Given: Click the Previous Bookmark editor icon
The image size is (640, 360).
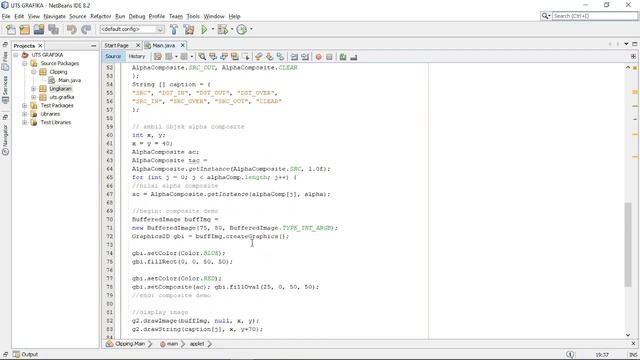Looking at the screenshot, I should [x=258, y=57].
